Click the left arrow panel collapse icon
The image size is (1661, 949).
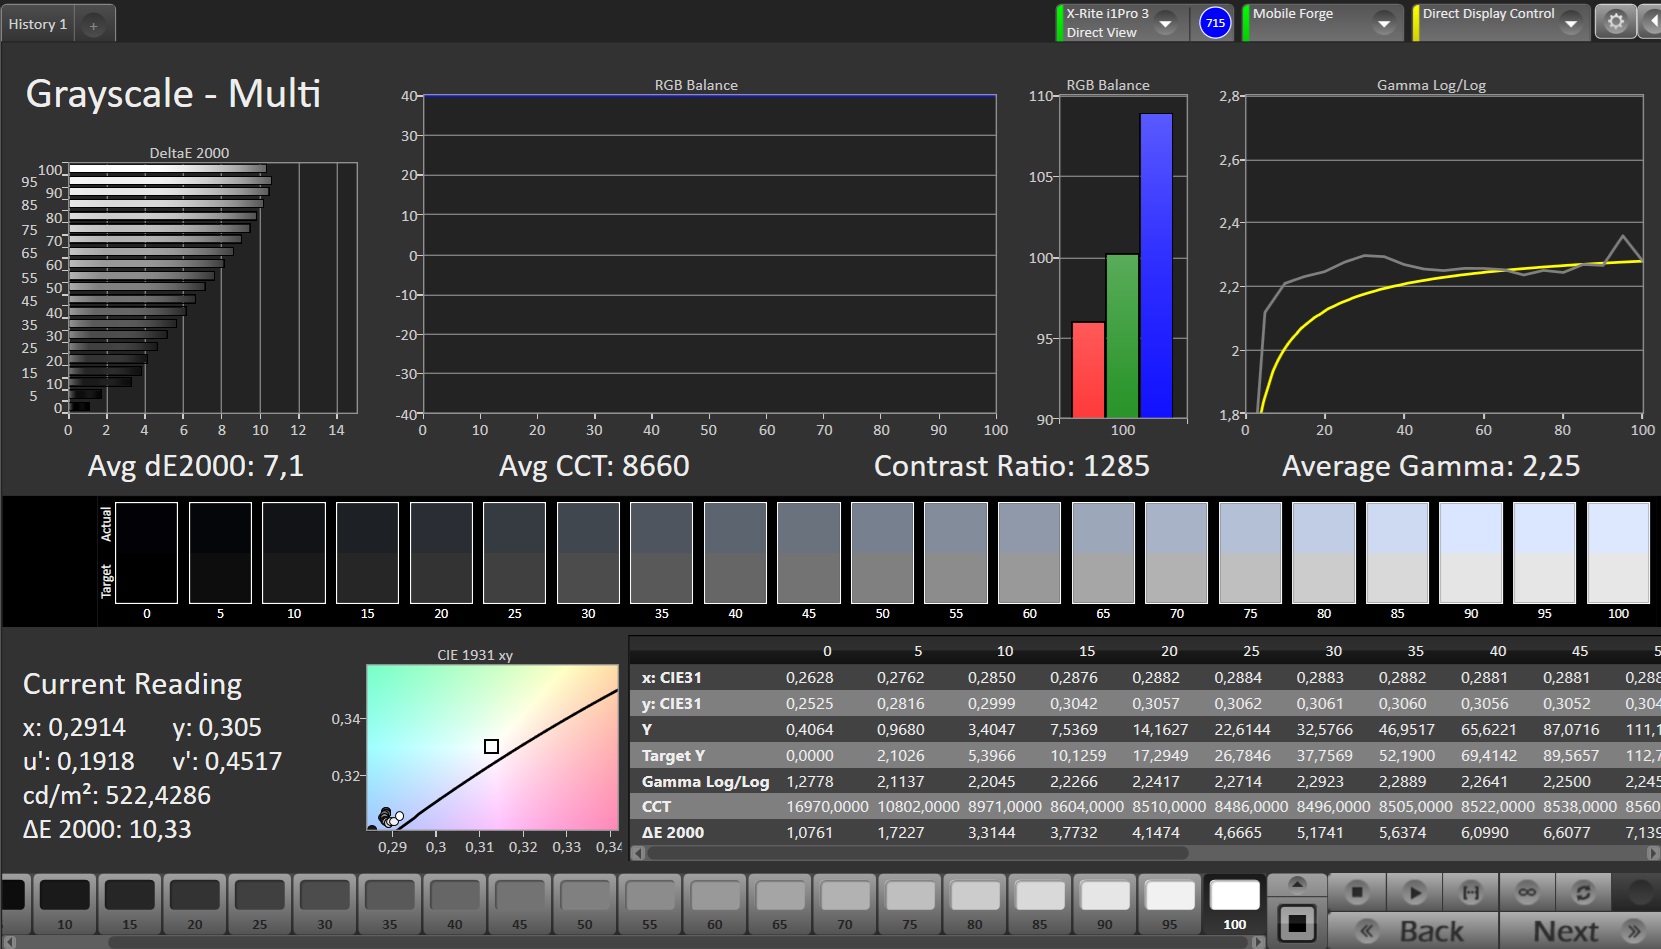click(x=1651, y=22)
